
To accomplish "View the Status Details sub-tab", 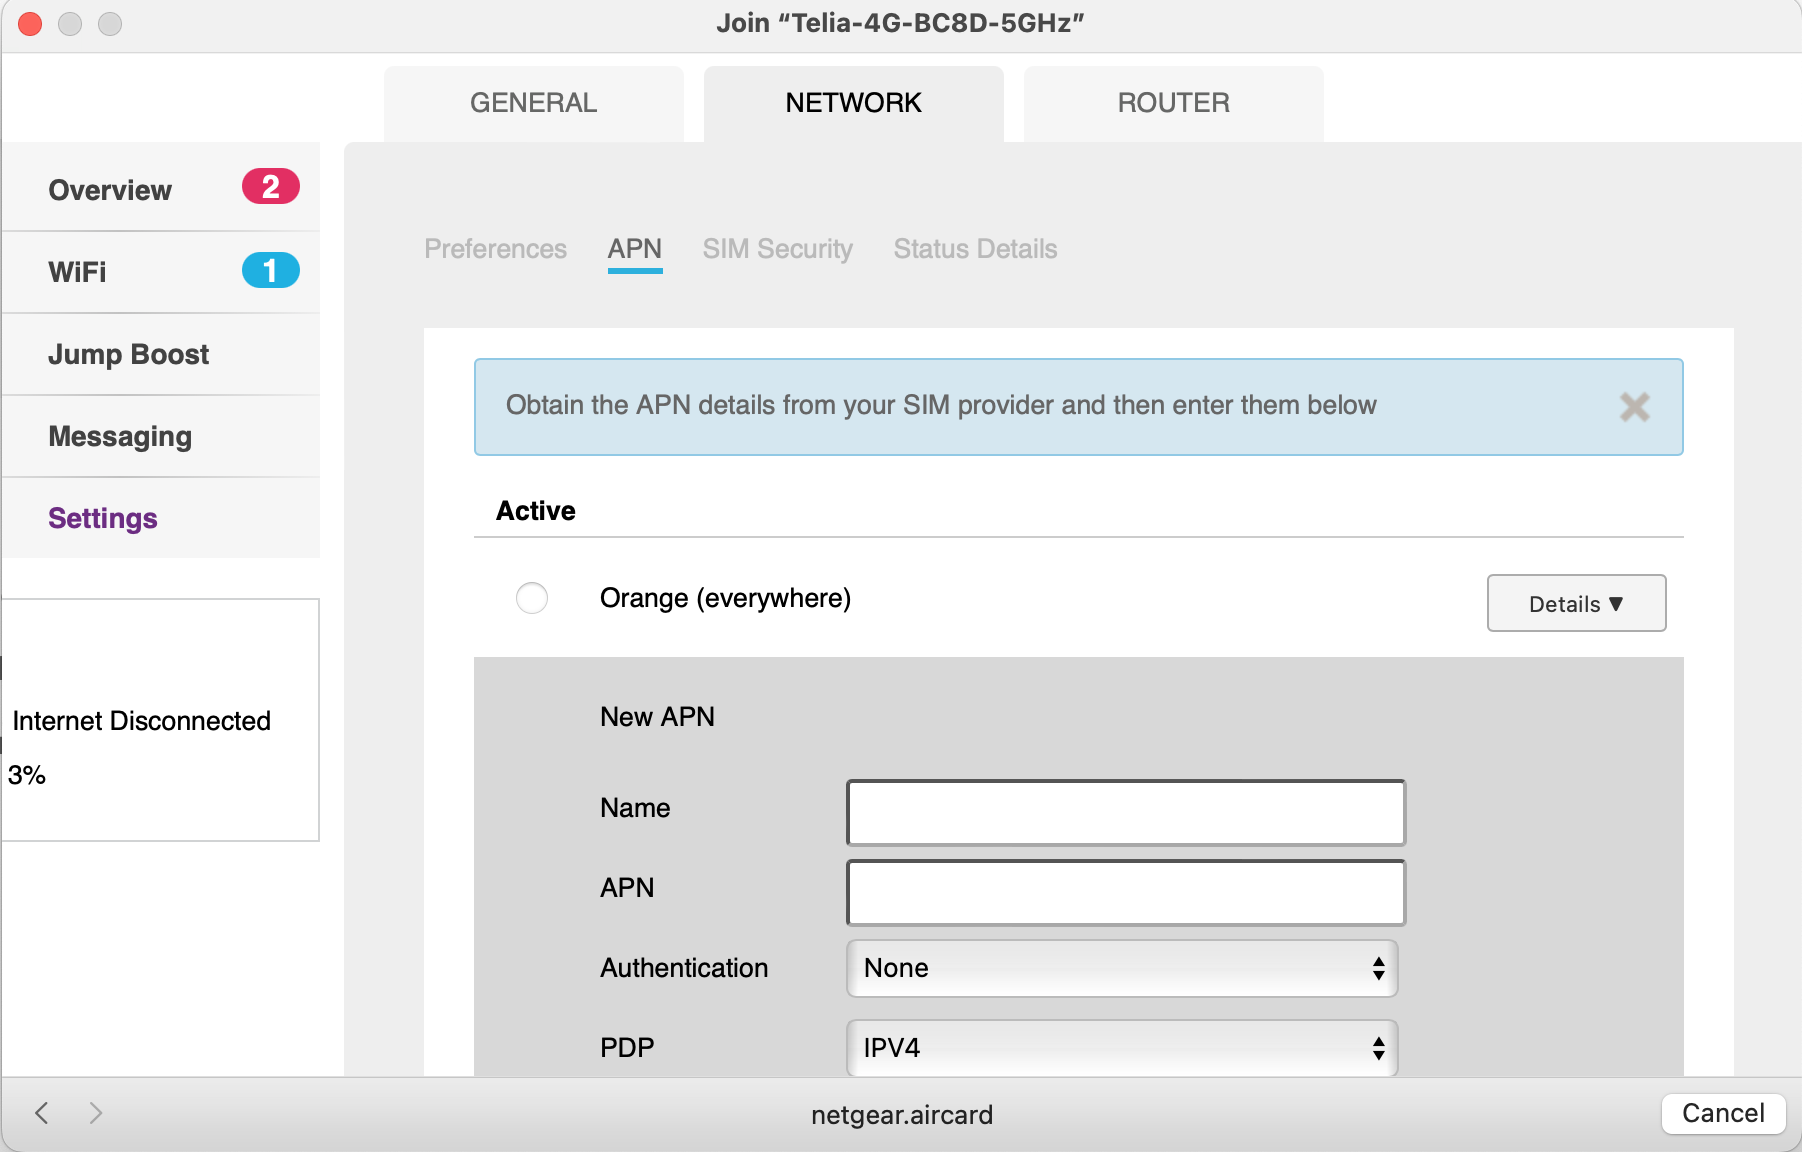I will tap(975, 249).
